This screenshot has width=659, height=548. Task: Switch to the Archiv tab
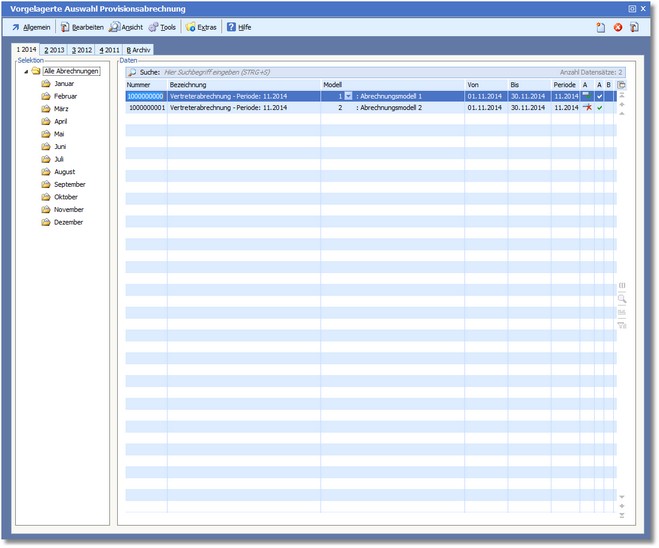(139, 49)
